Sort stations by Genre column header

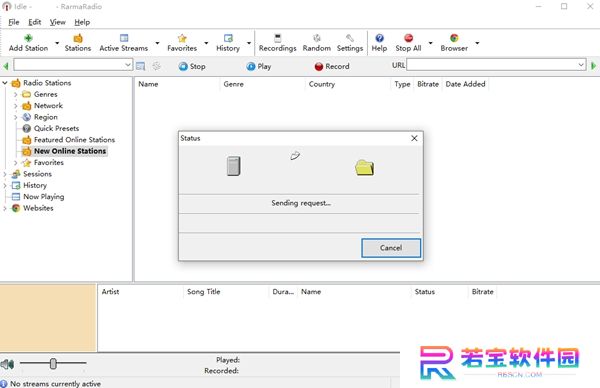coord(262,84)
